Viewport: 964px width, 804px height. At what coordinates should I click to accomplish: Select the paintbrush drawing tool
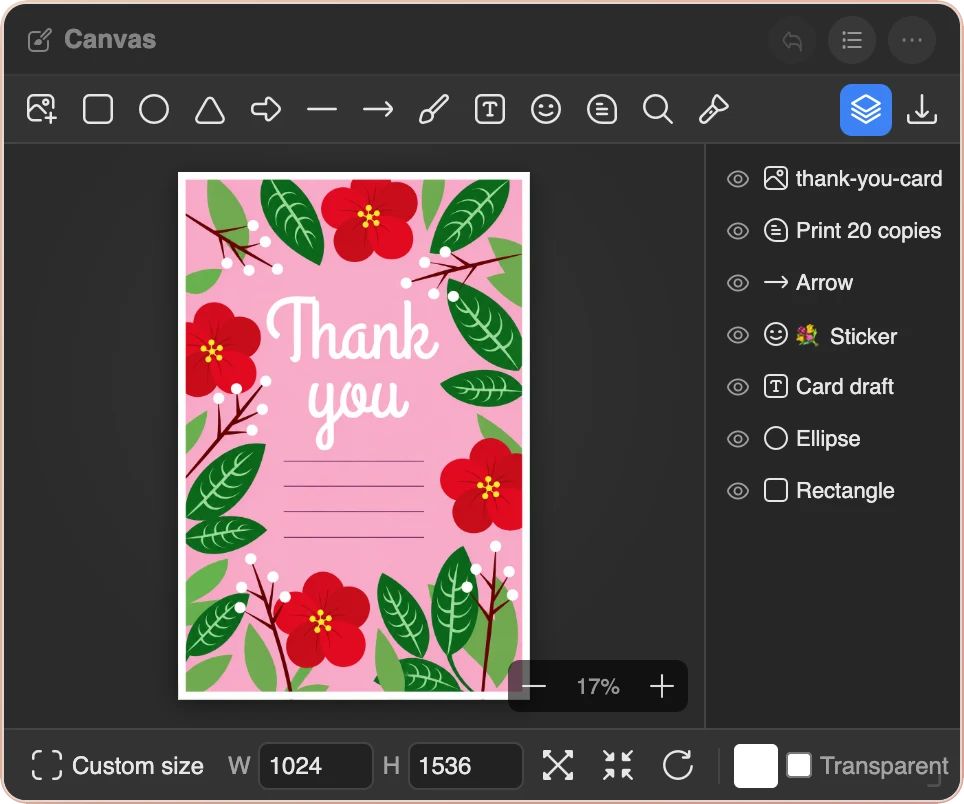coord(433,109)
